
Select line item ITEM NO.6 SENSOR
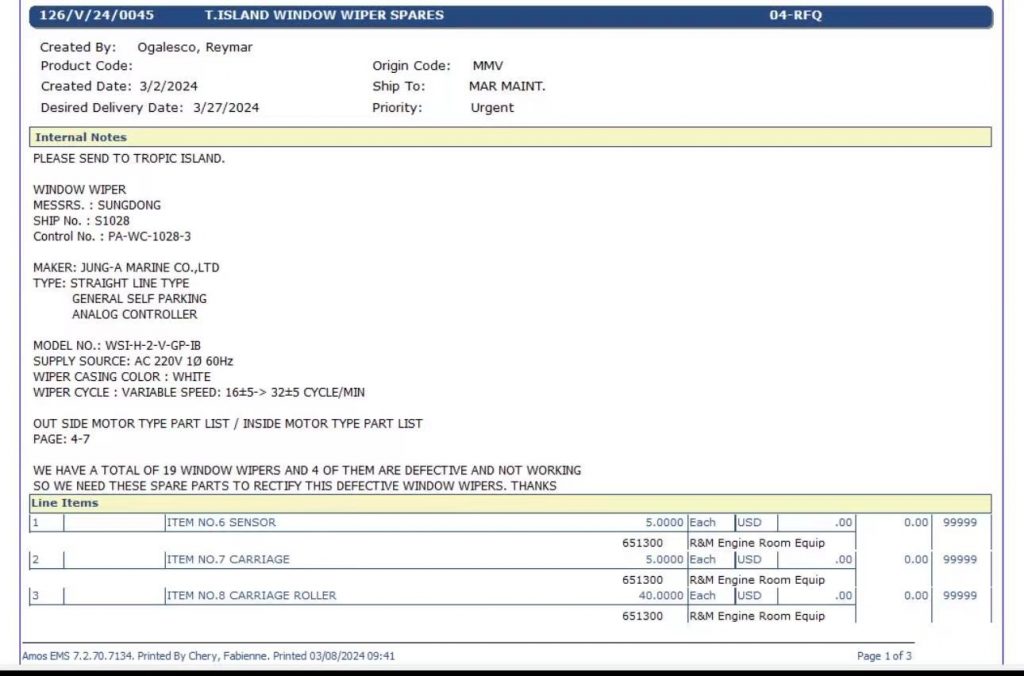[221, 522]
